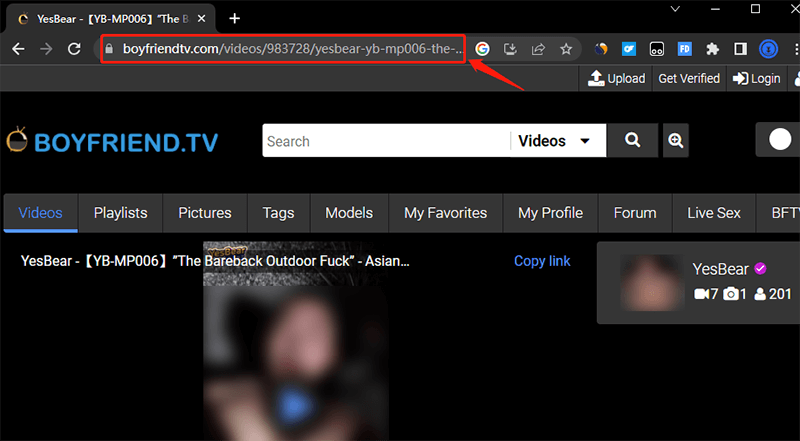Click the browser forward arrow
800x441 pixels.
(x=46, y=49)
